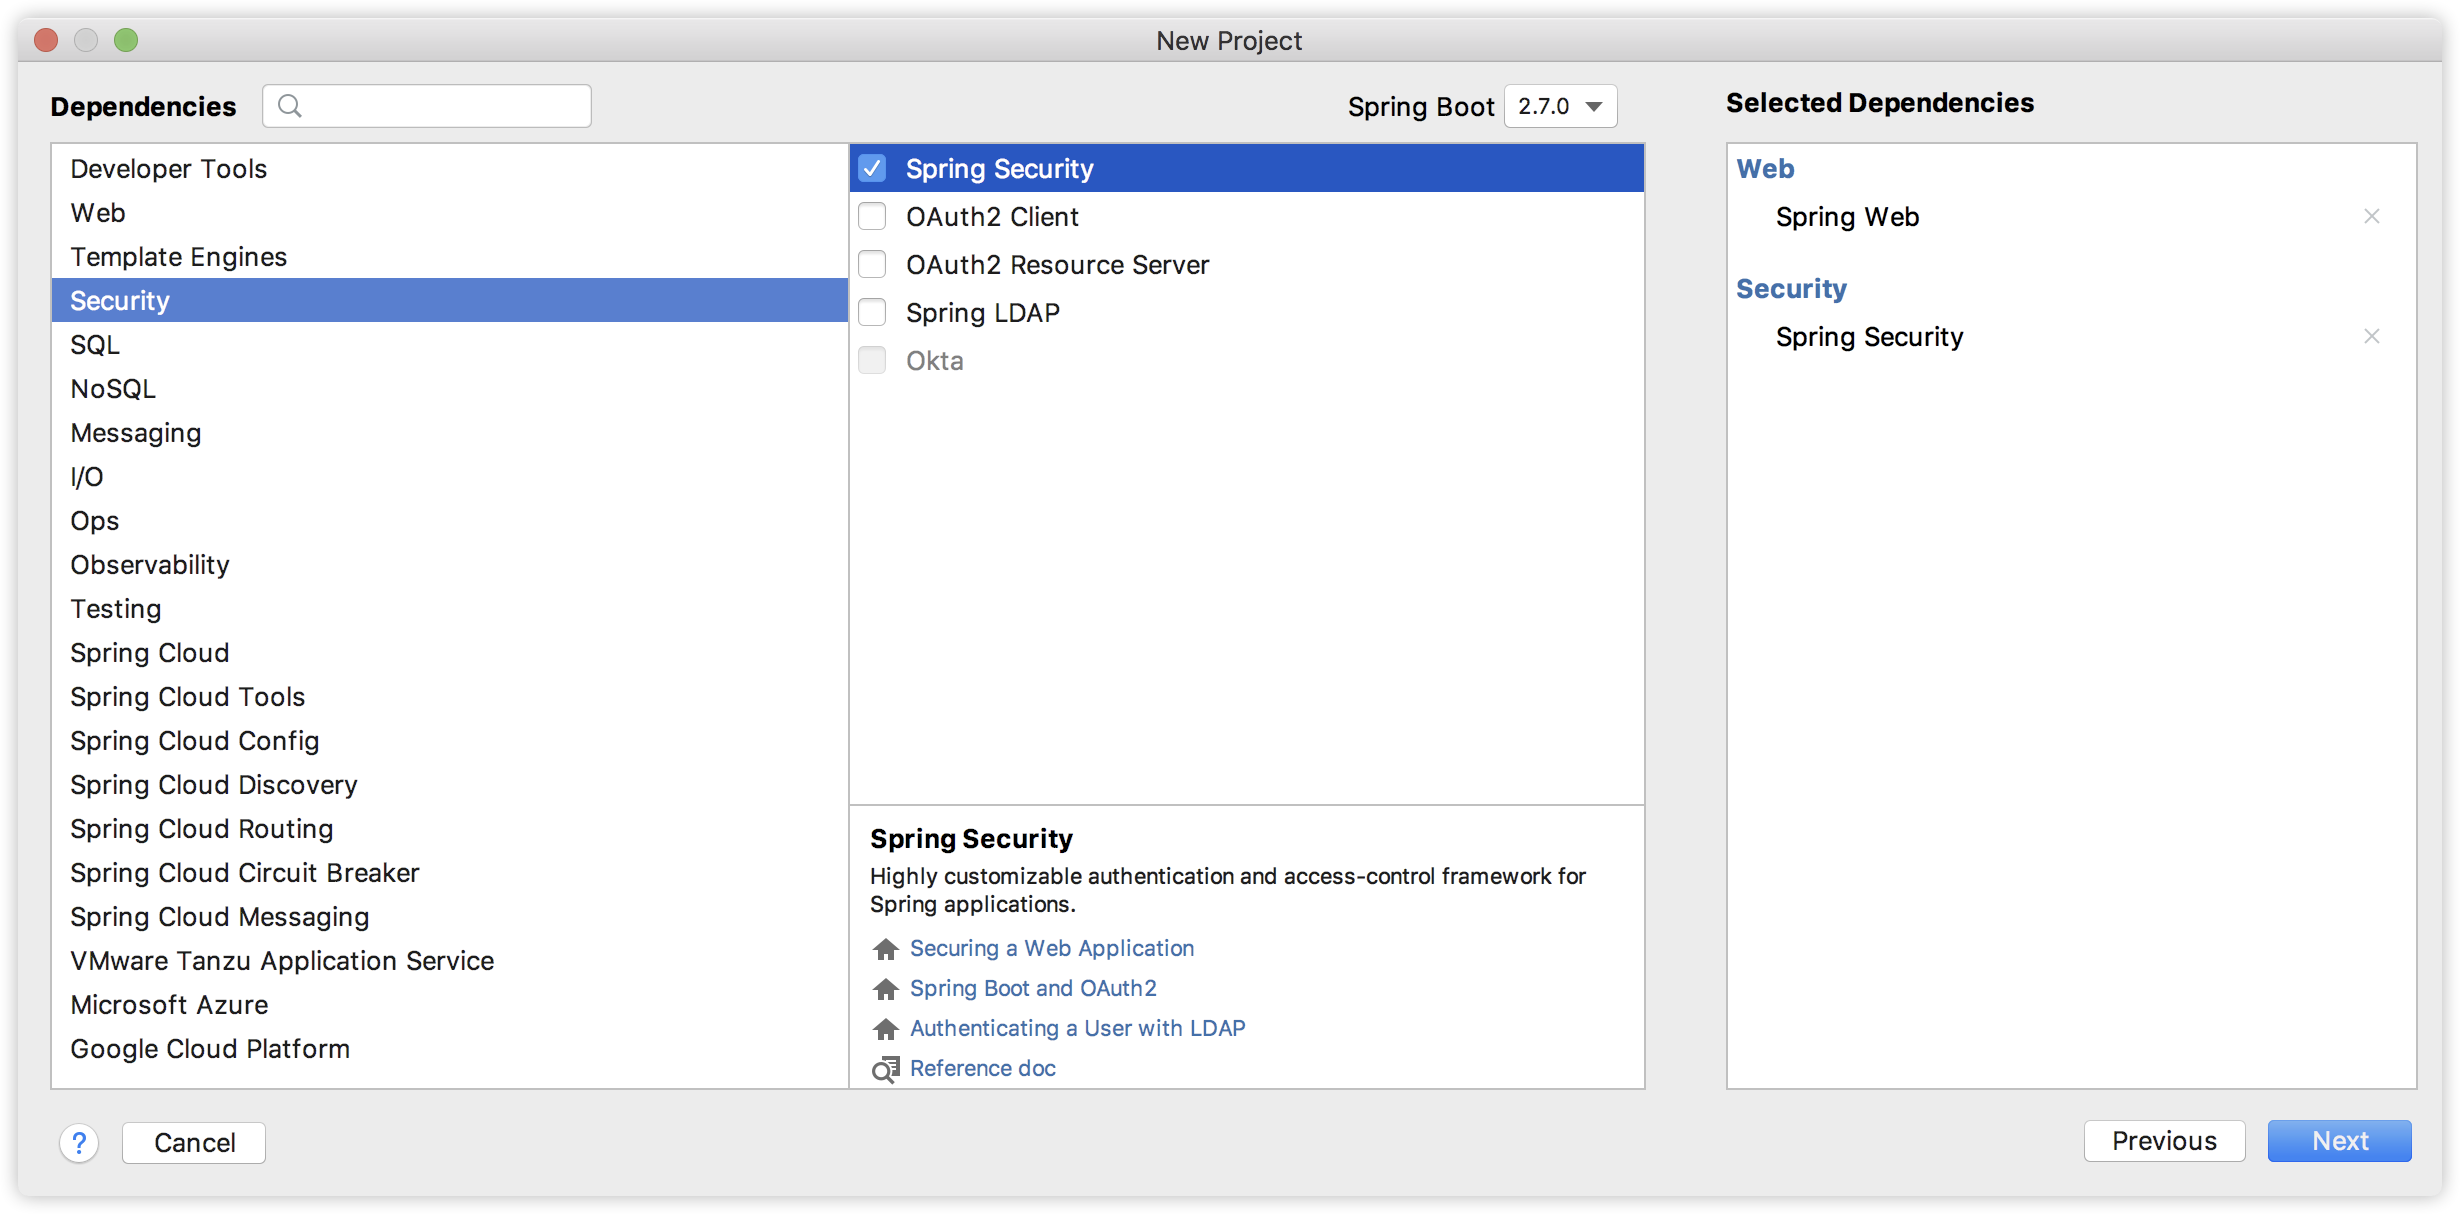Uncheck the Spring Security checkbox
Image resolution: width=2460 pixels, height=1214 pixels.
tap(872, 168)
